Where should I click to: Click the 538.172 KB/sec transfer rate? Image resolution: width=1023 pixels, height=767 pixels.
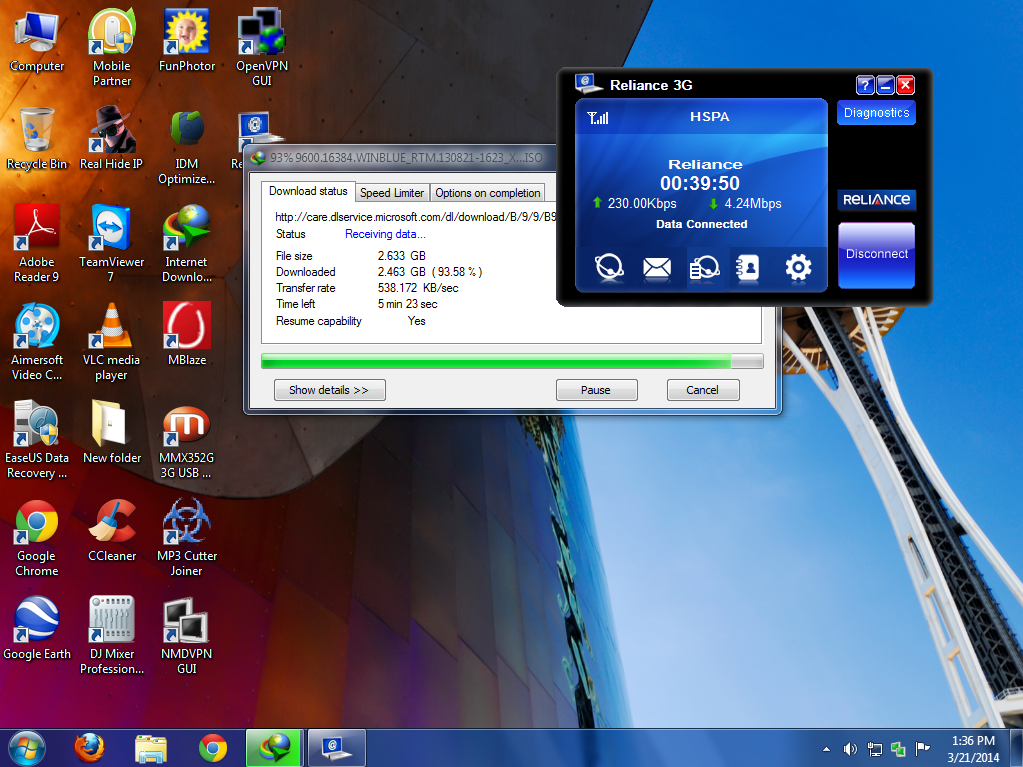pyautogui.click(x=418, y=288)
